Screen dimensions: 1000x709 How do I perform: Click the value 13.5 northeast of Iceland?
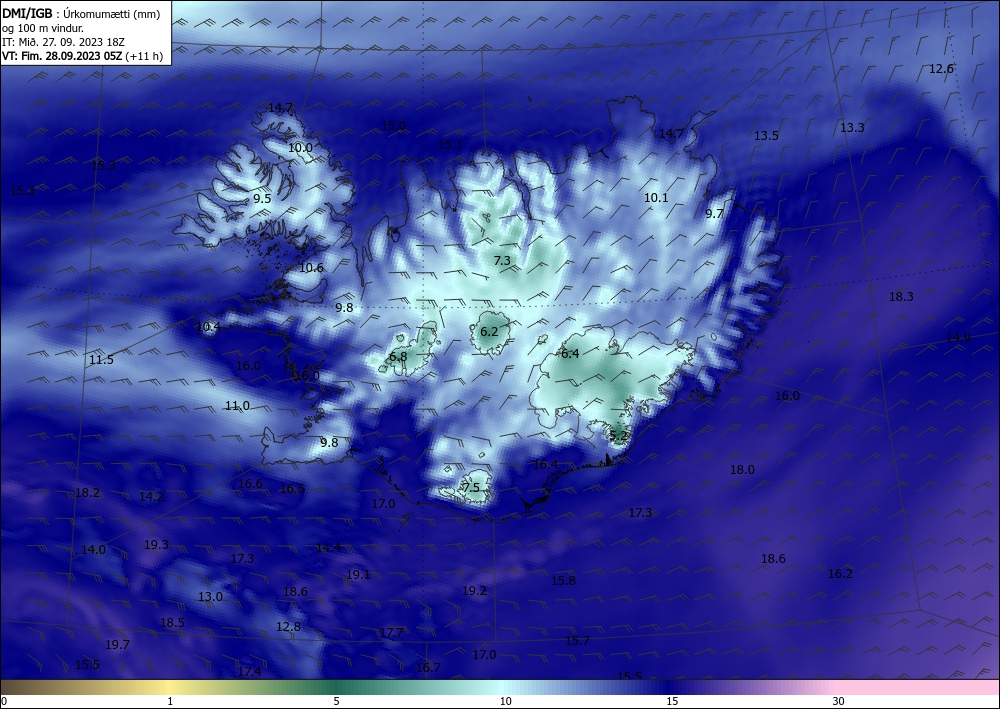click(x=766, y=135)
